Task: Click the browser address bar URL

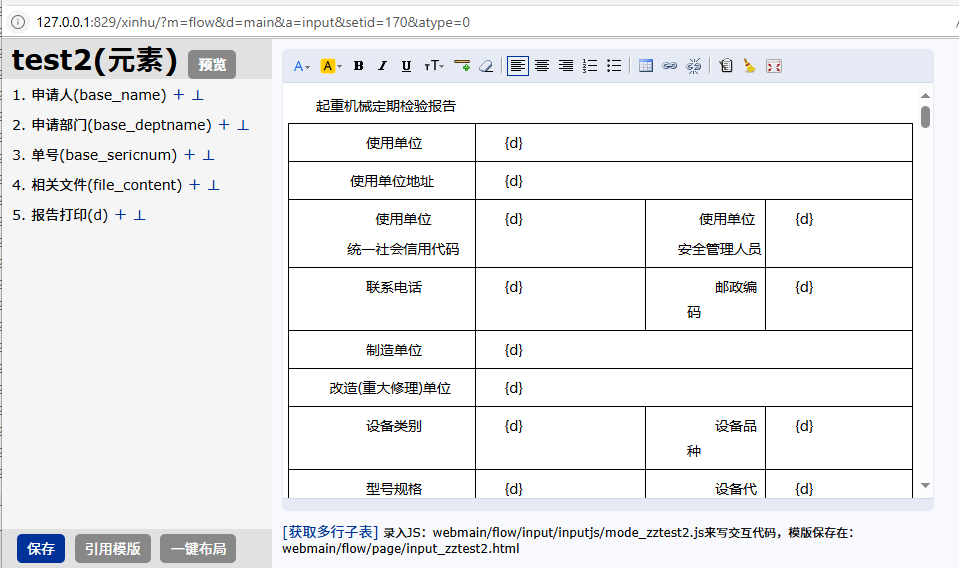Action: pyautogui.click(x=253, y=23)
